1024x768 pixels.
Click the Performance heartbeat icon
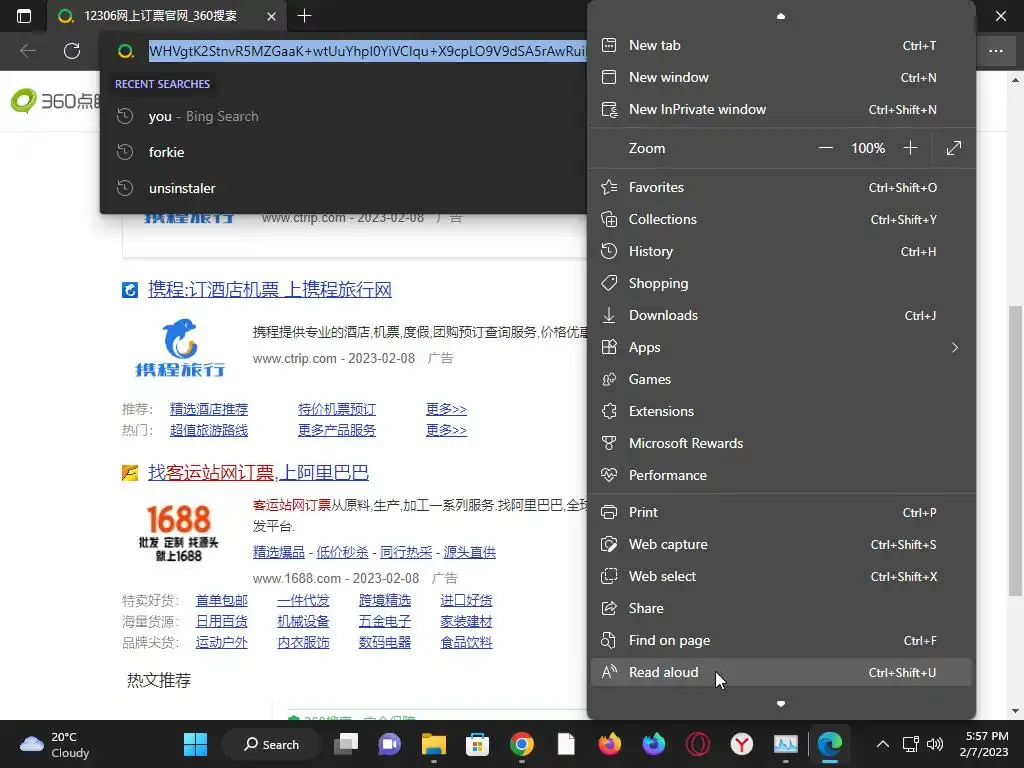pyautogui.click(x=609, y=475)
